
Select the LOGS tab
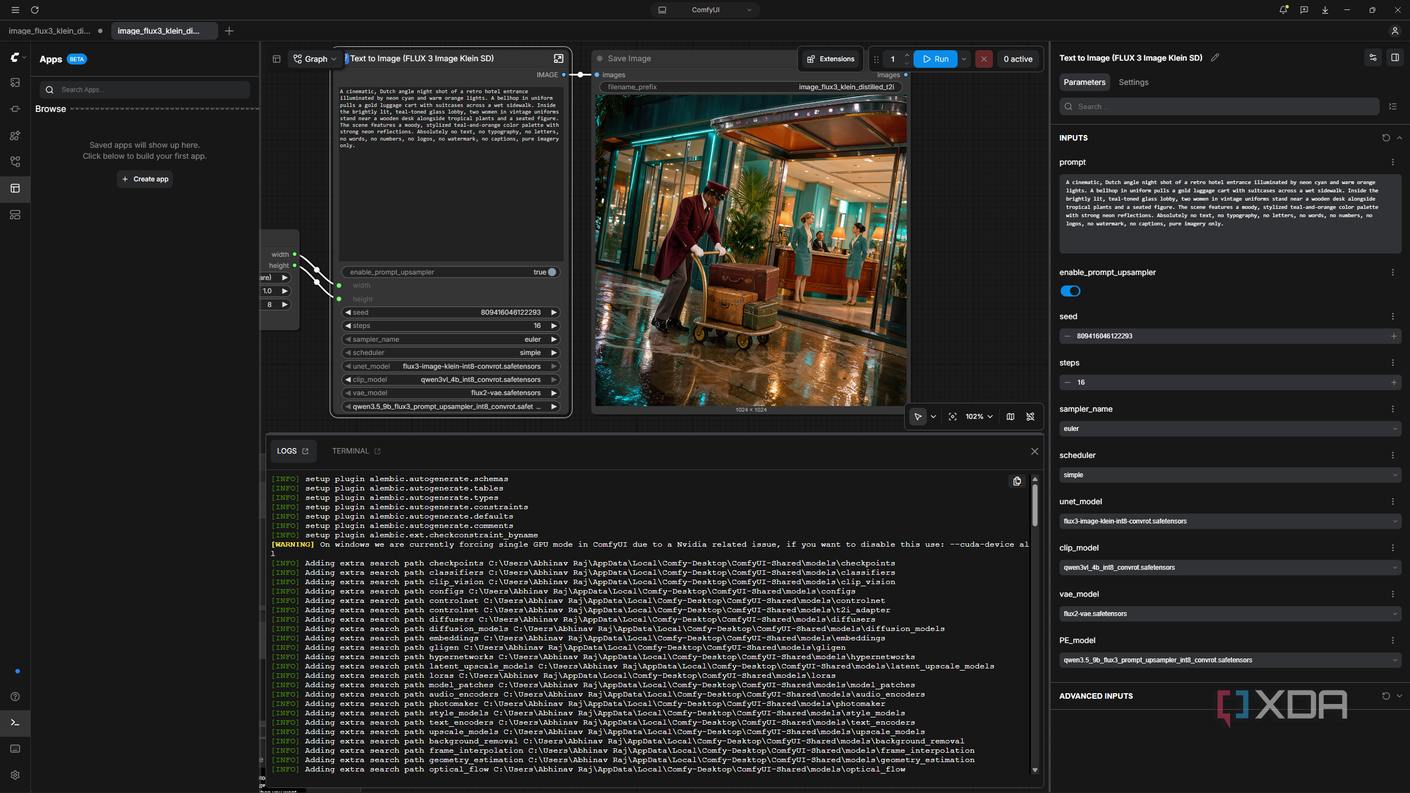point(292,451)
